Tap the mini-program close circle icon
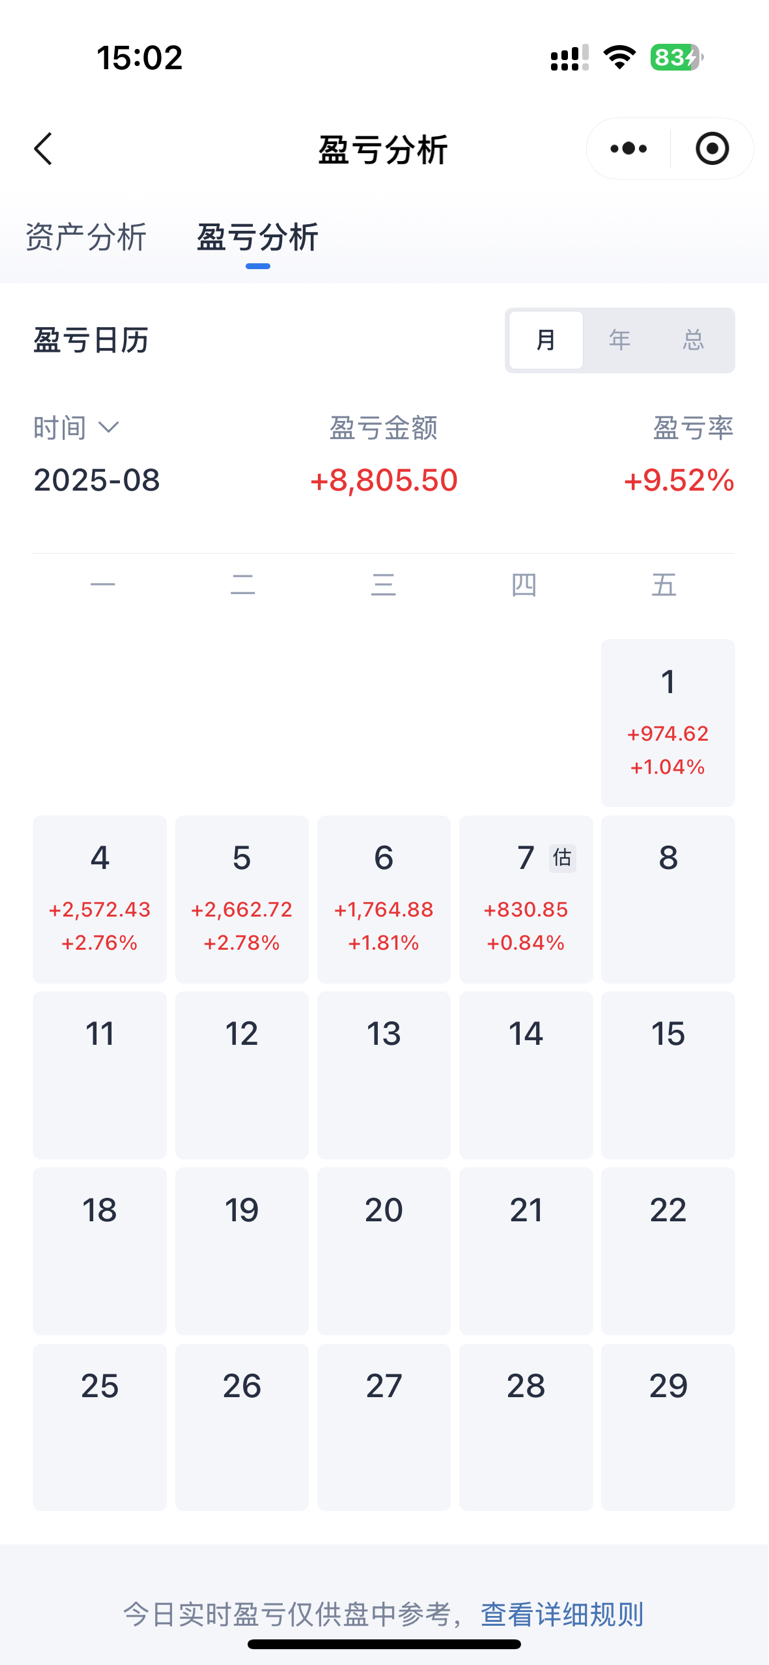Screen dimensions: 769x1665 (x=712, y=149)
